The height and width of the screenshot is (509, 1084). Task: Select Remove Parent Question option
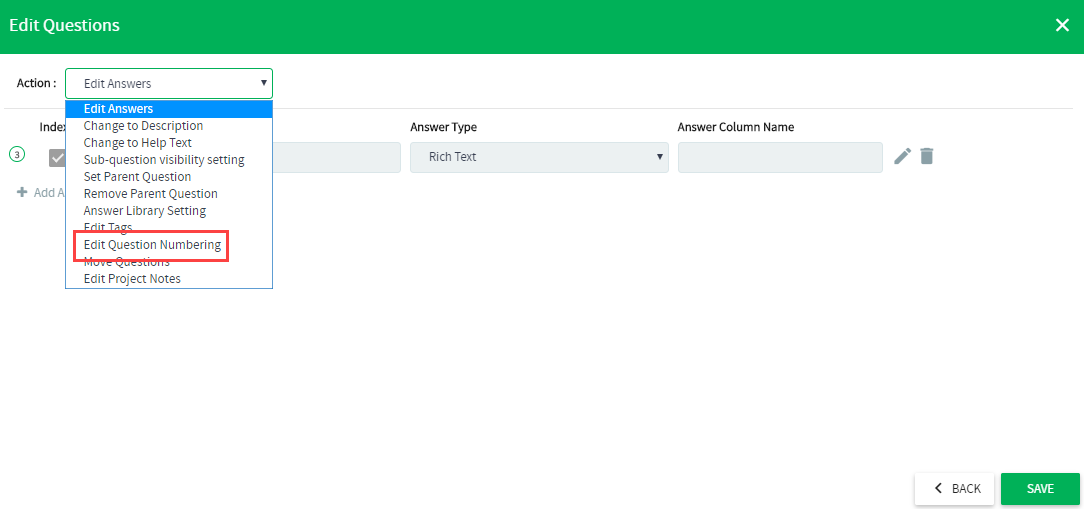[x=169, y=194]
